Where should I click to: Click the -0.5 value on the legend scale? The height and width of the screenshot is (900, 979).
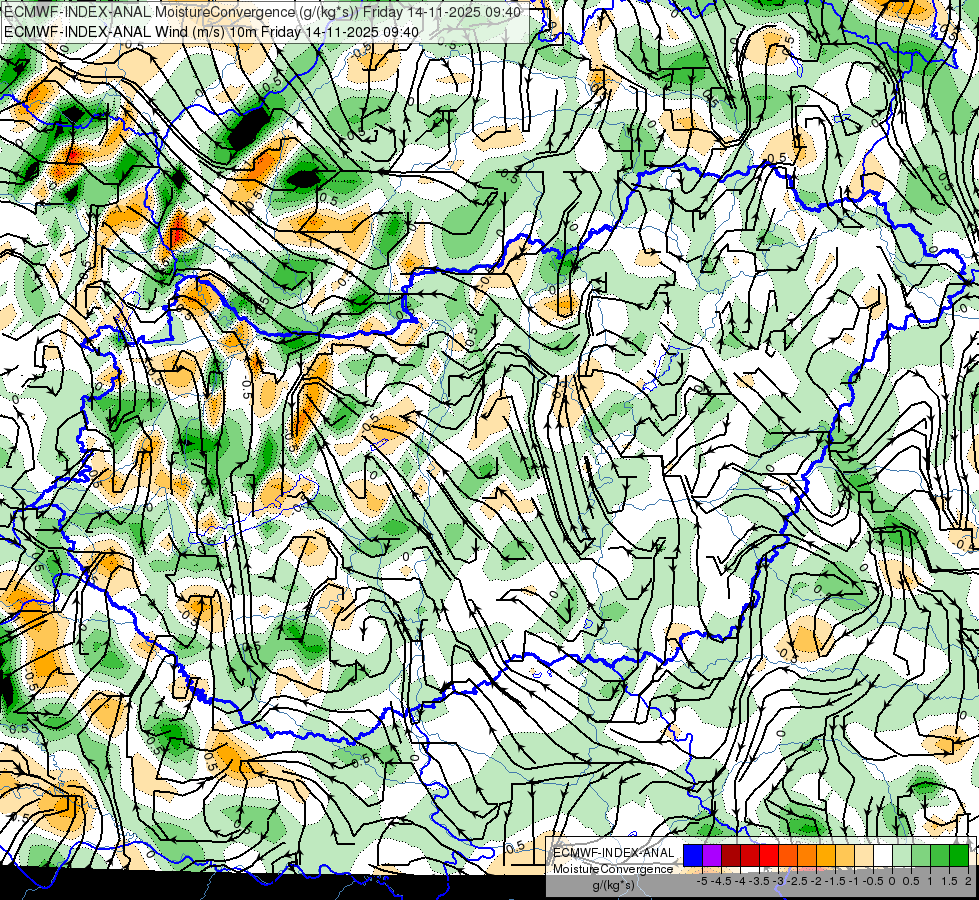click(873, 881)
